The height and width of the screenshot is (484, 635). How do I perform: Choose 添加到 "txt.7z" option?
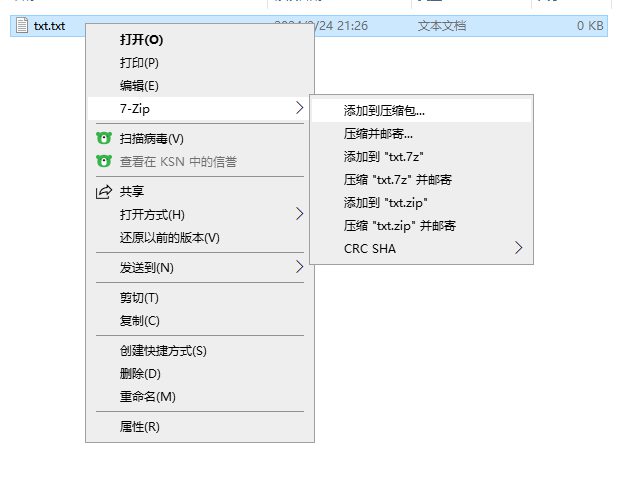[386, 156]
